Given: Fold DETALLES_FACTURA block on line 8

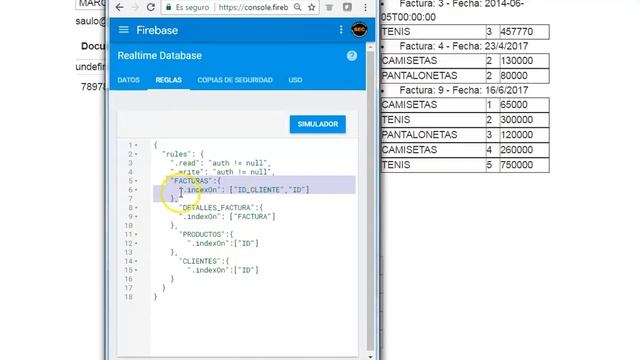Looking at the screenshot, I should 136,208.
